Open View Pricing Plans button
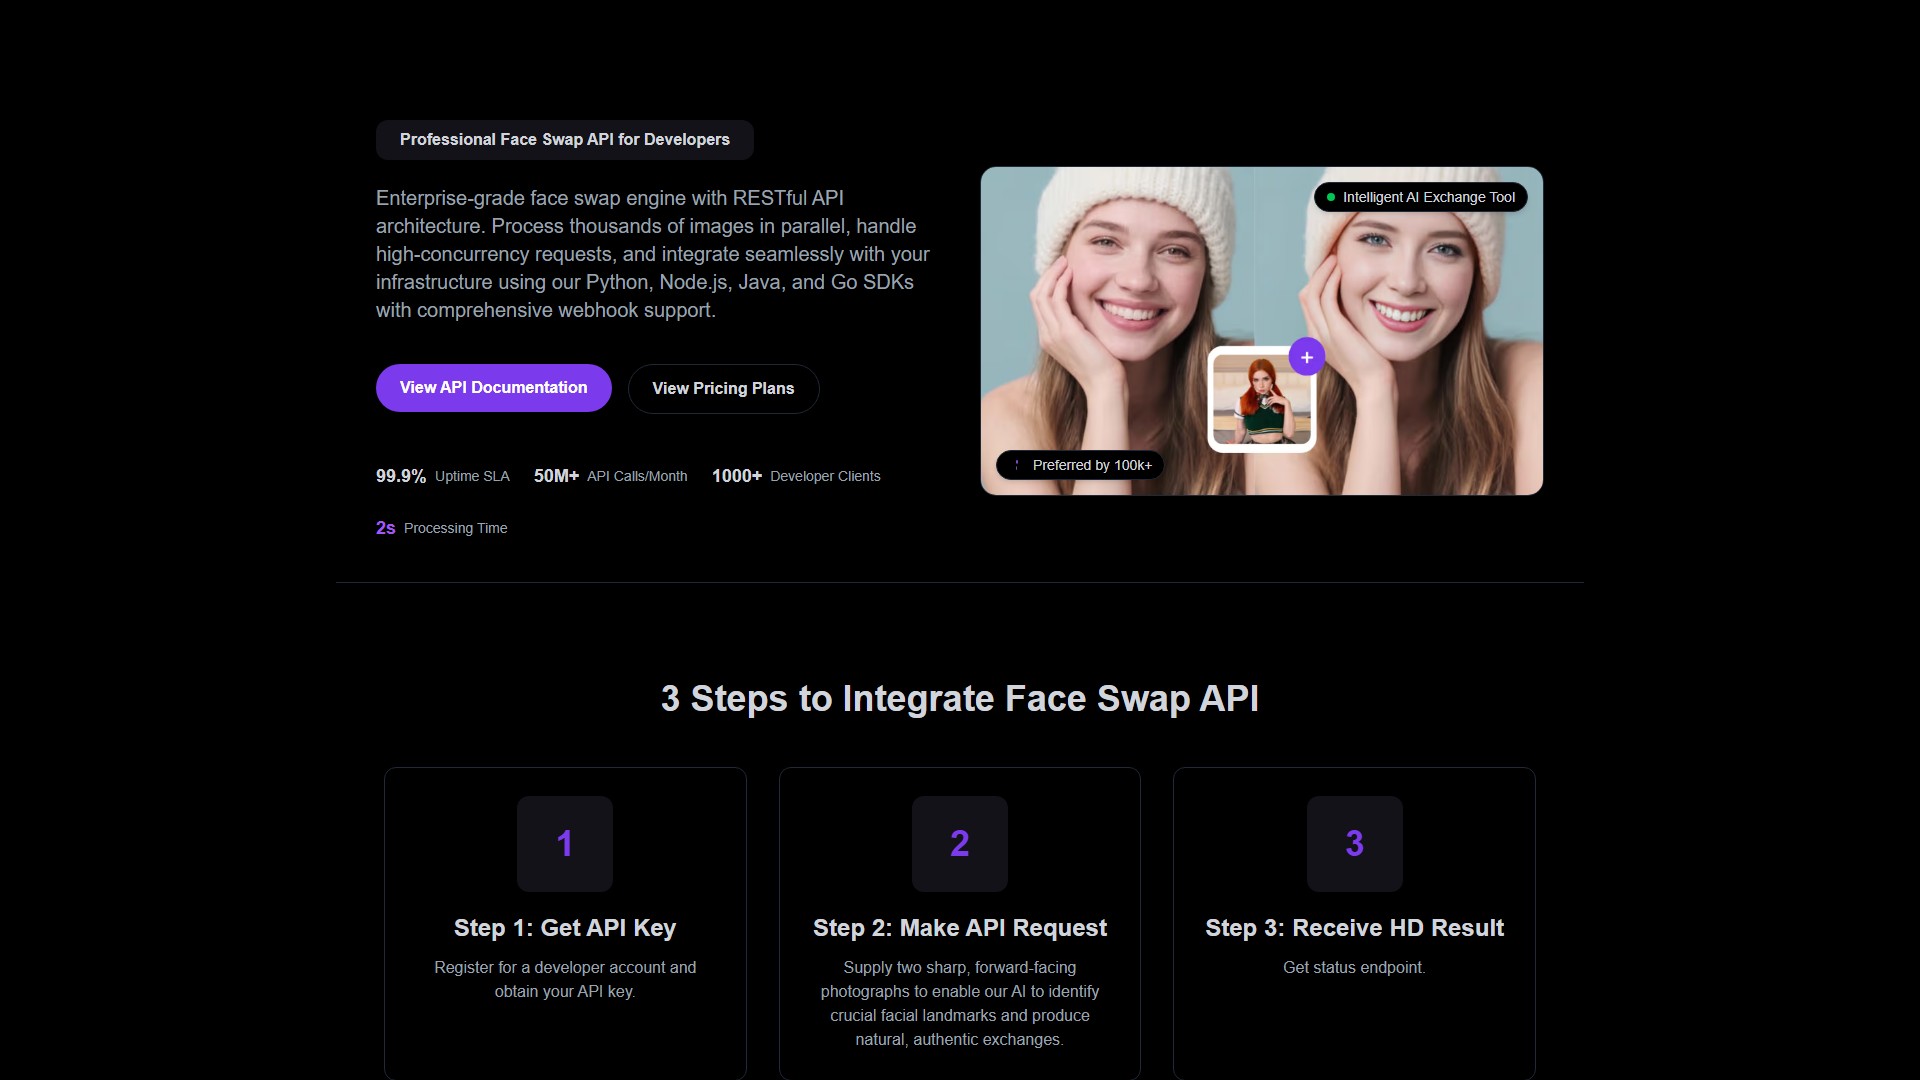 723,389
